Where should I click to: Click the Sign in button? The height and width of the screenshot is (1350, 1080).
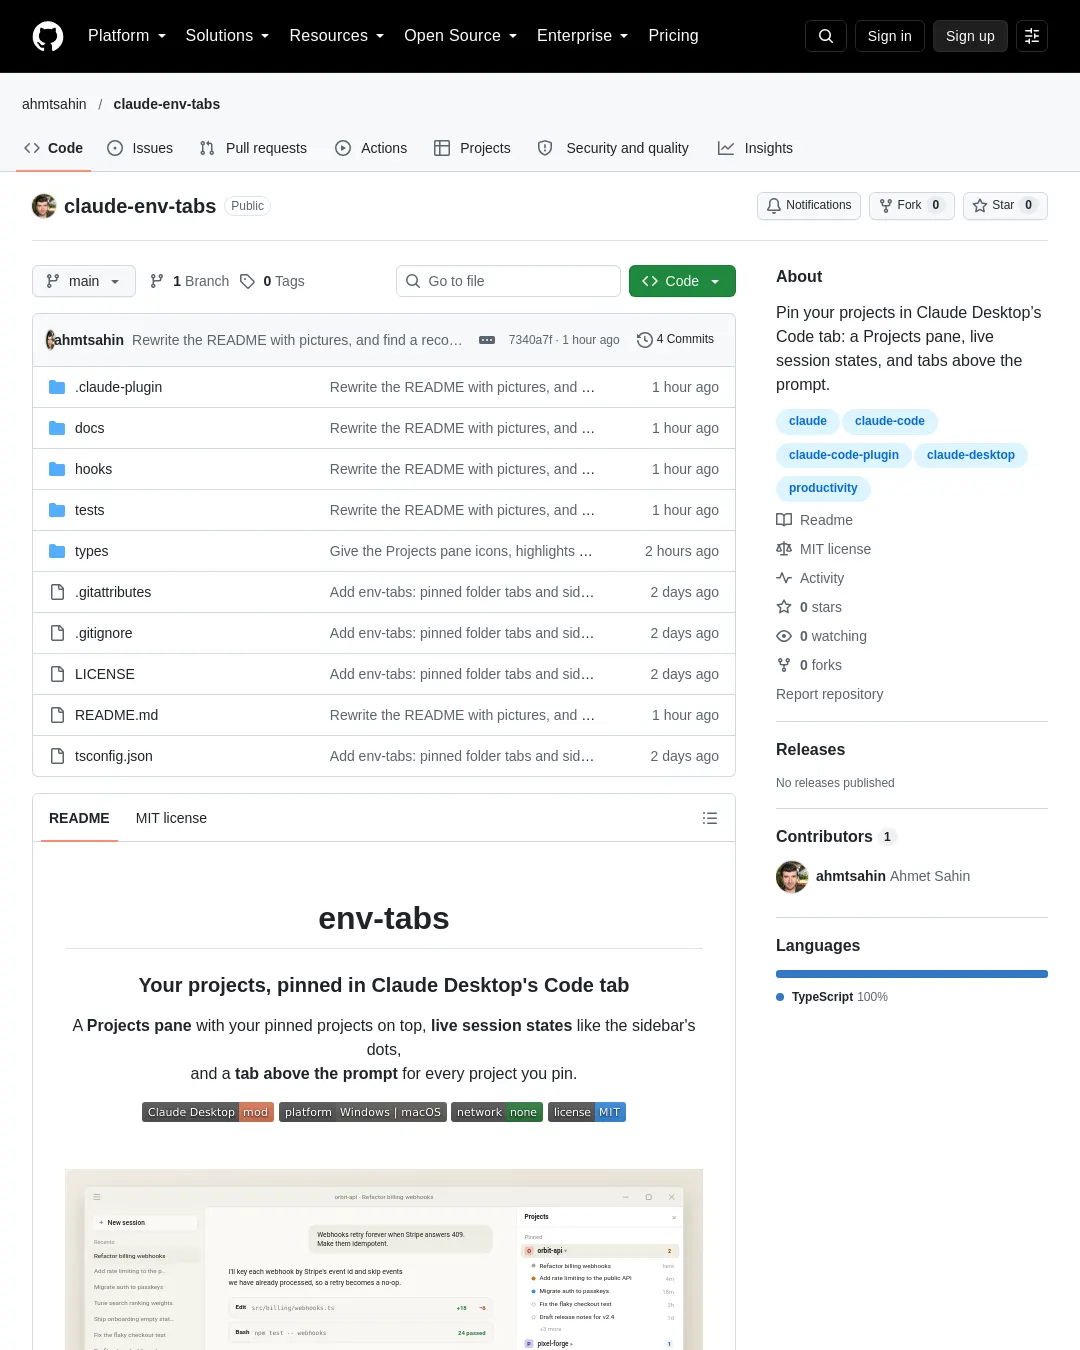point(890,36)
